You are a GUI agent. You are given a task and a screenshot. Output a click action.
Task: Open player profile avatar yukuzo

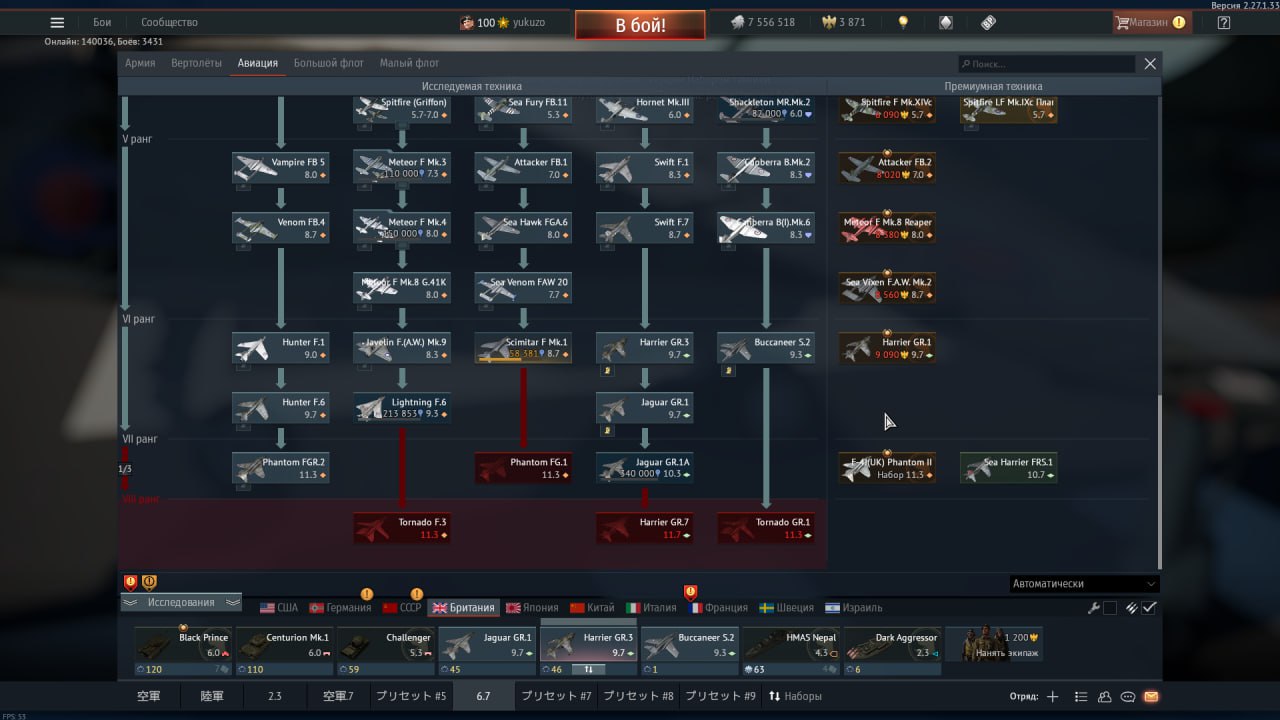click(x=467, y=22)
